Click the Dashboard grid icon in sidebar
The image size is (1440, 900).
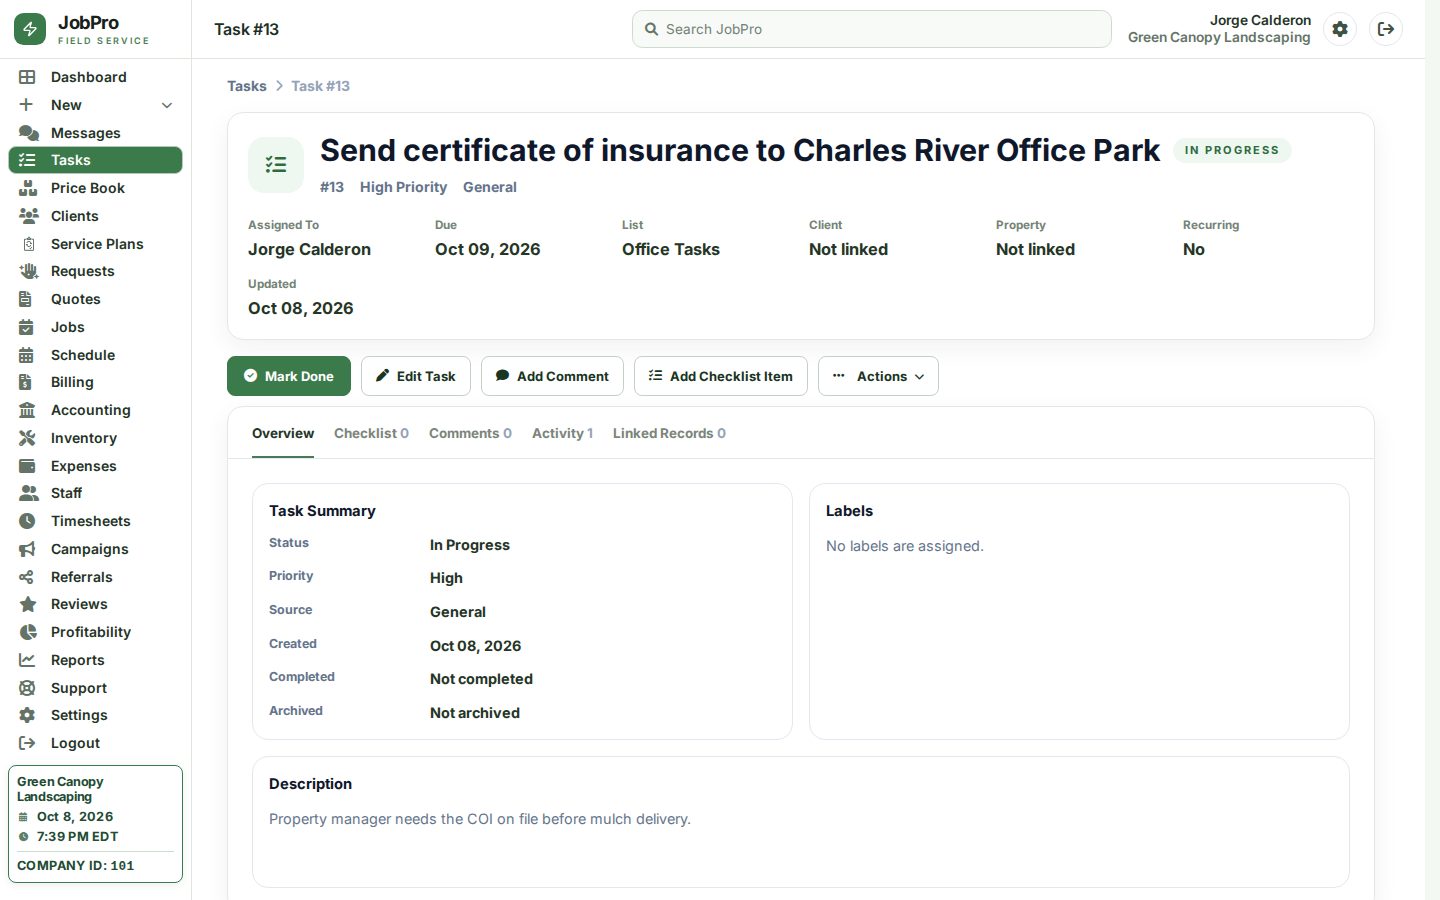click(27, 77)
